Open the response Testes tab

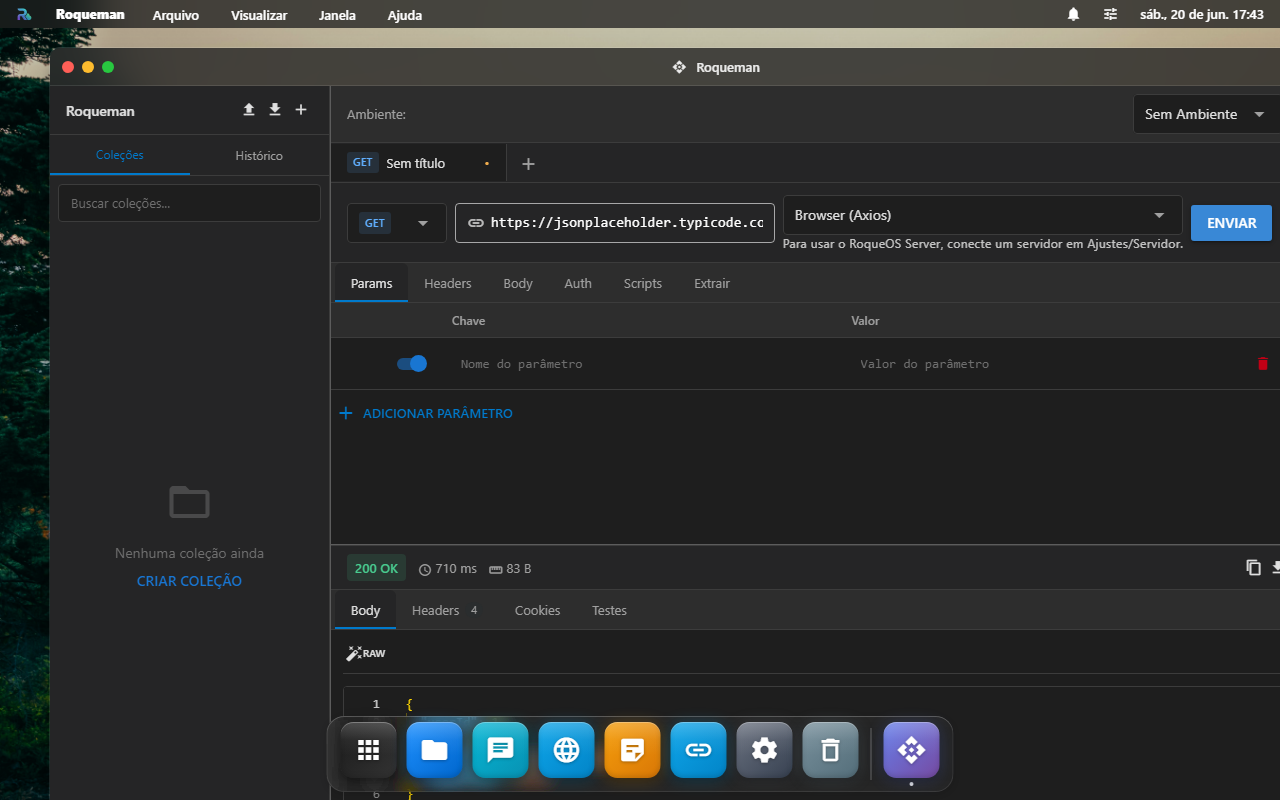[609, 610]
